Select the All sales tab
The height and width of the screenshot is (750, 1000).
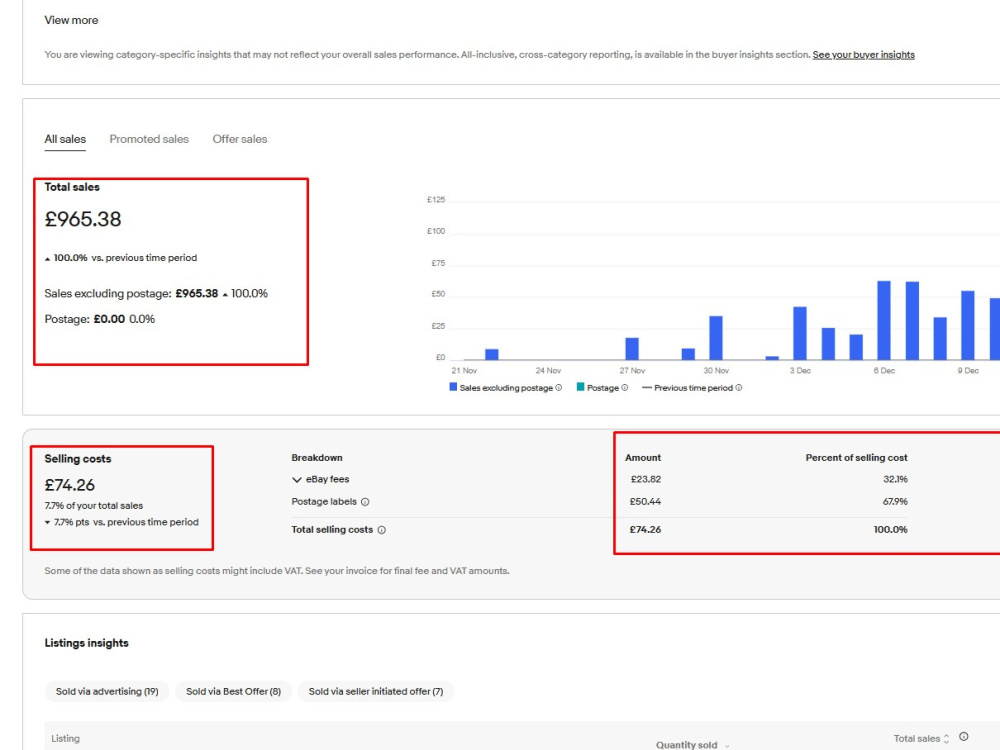(65, 139)
